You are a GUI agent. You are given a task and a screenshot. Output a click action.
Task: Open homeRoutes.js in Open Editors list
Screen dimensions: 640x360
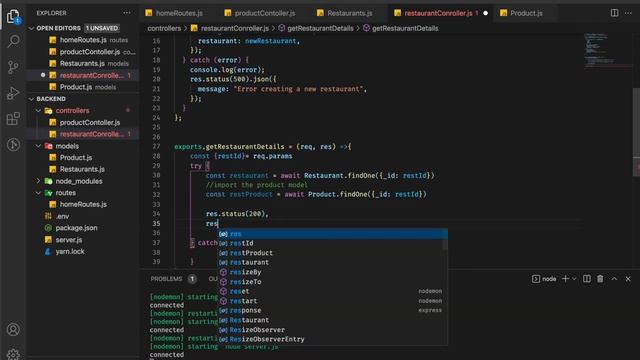(x=83, y=40)
